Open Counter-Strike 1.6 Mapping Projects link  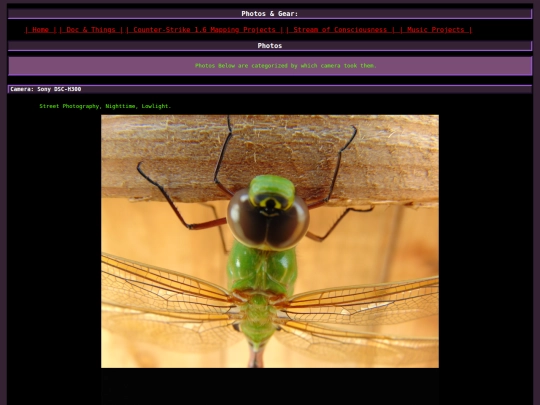[x=204, y=30]
